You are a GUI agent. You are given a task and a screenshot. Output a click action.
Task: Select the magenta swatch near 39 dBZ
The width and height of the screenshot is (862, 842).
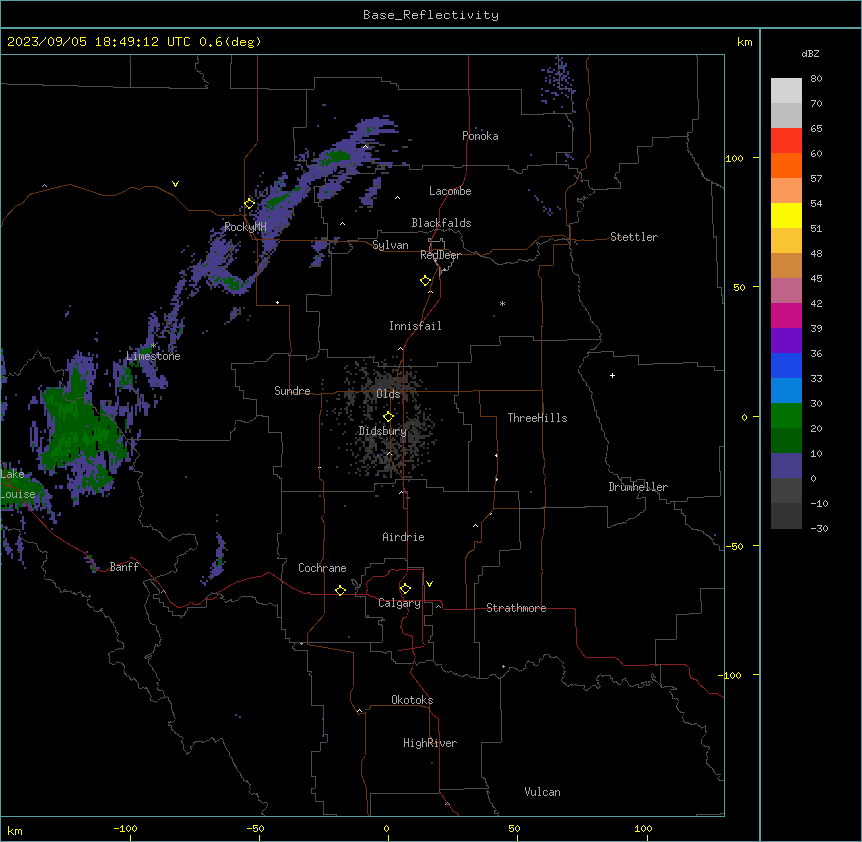tap(786, 316)
